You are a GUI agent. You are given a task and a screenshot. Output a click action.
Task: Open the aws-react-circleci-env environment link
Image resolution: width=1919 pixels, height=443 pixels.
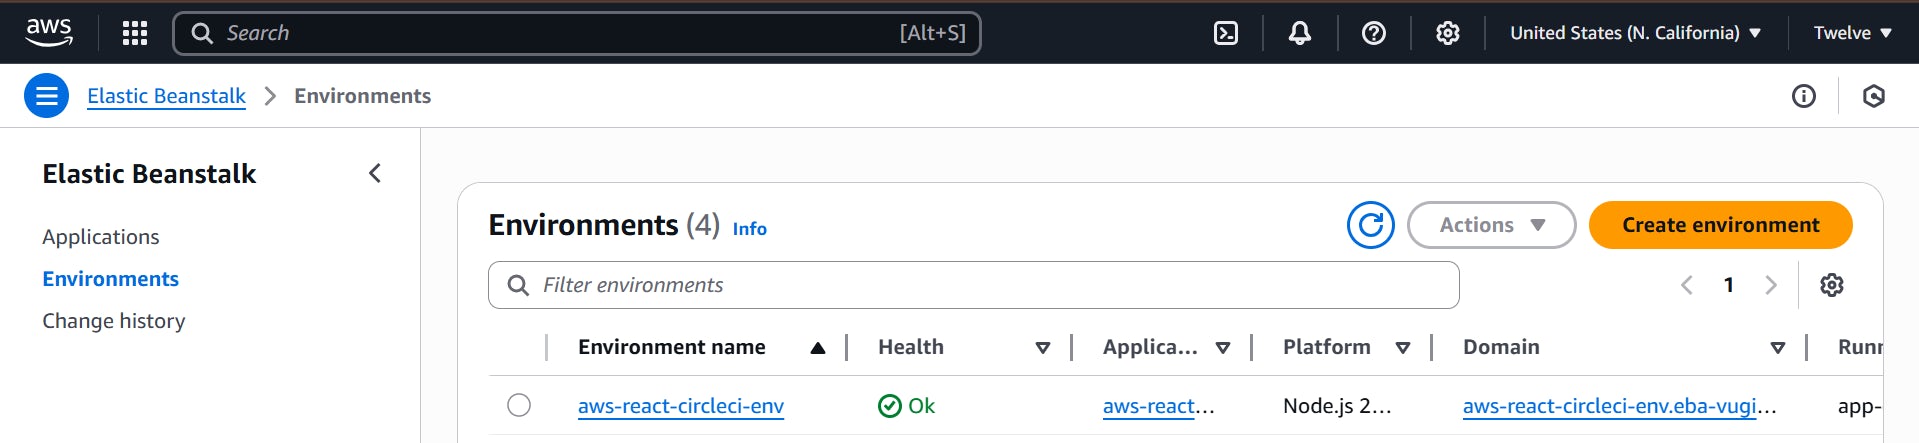click(681, 406)
